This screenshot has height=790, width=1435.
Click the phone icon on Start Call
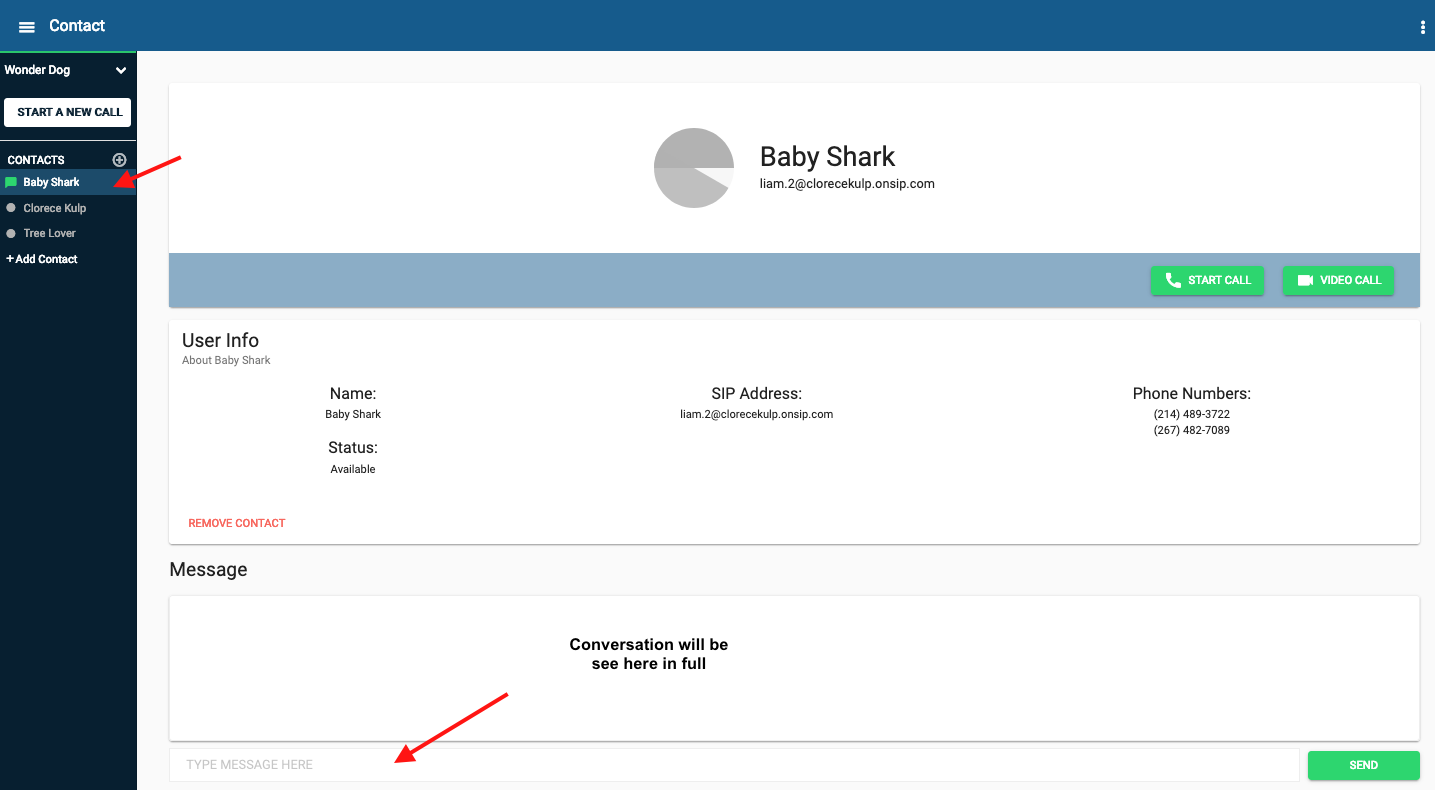(1172, 280)
